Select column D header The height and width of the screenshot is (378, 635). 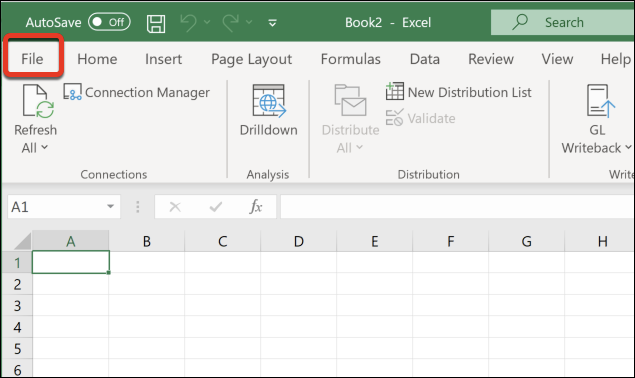coord(298,241)
